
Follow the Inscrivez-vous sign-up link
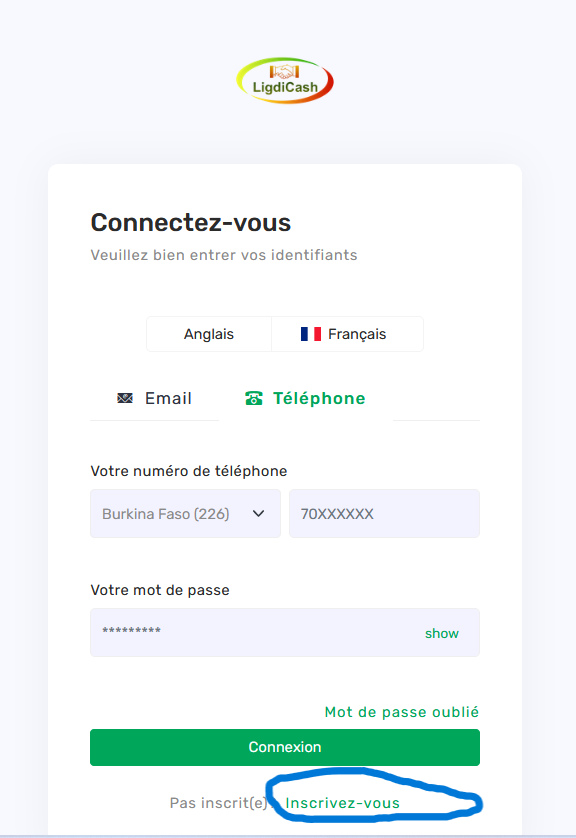[x=343, y=803]
